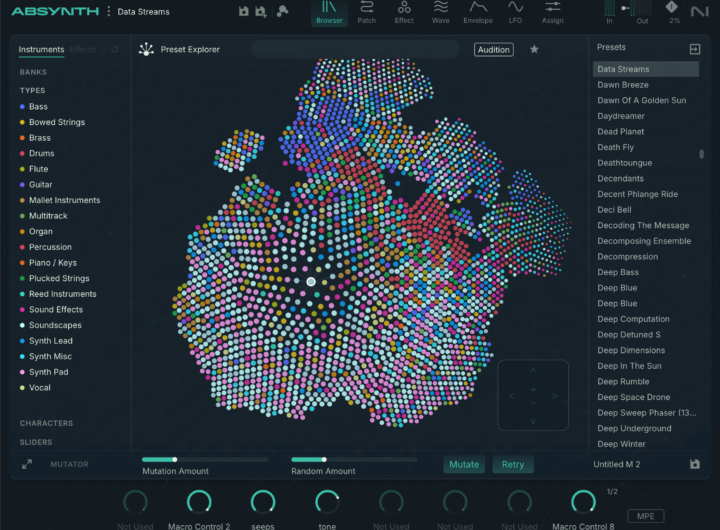Collapse the Presets list panel

click(695, 48)
